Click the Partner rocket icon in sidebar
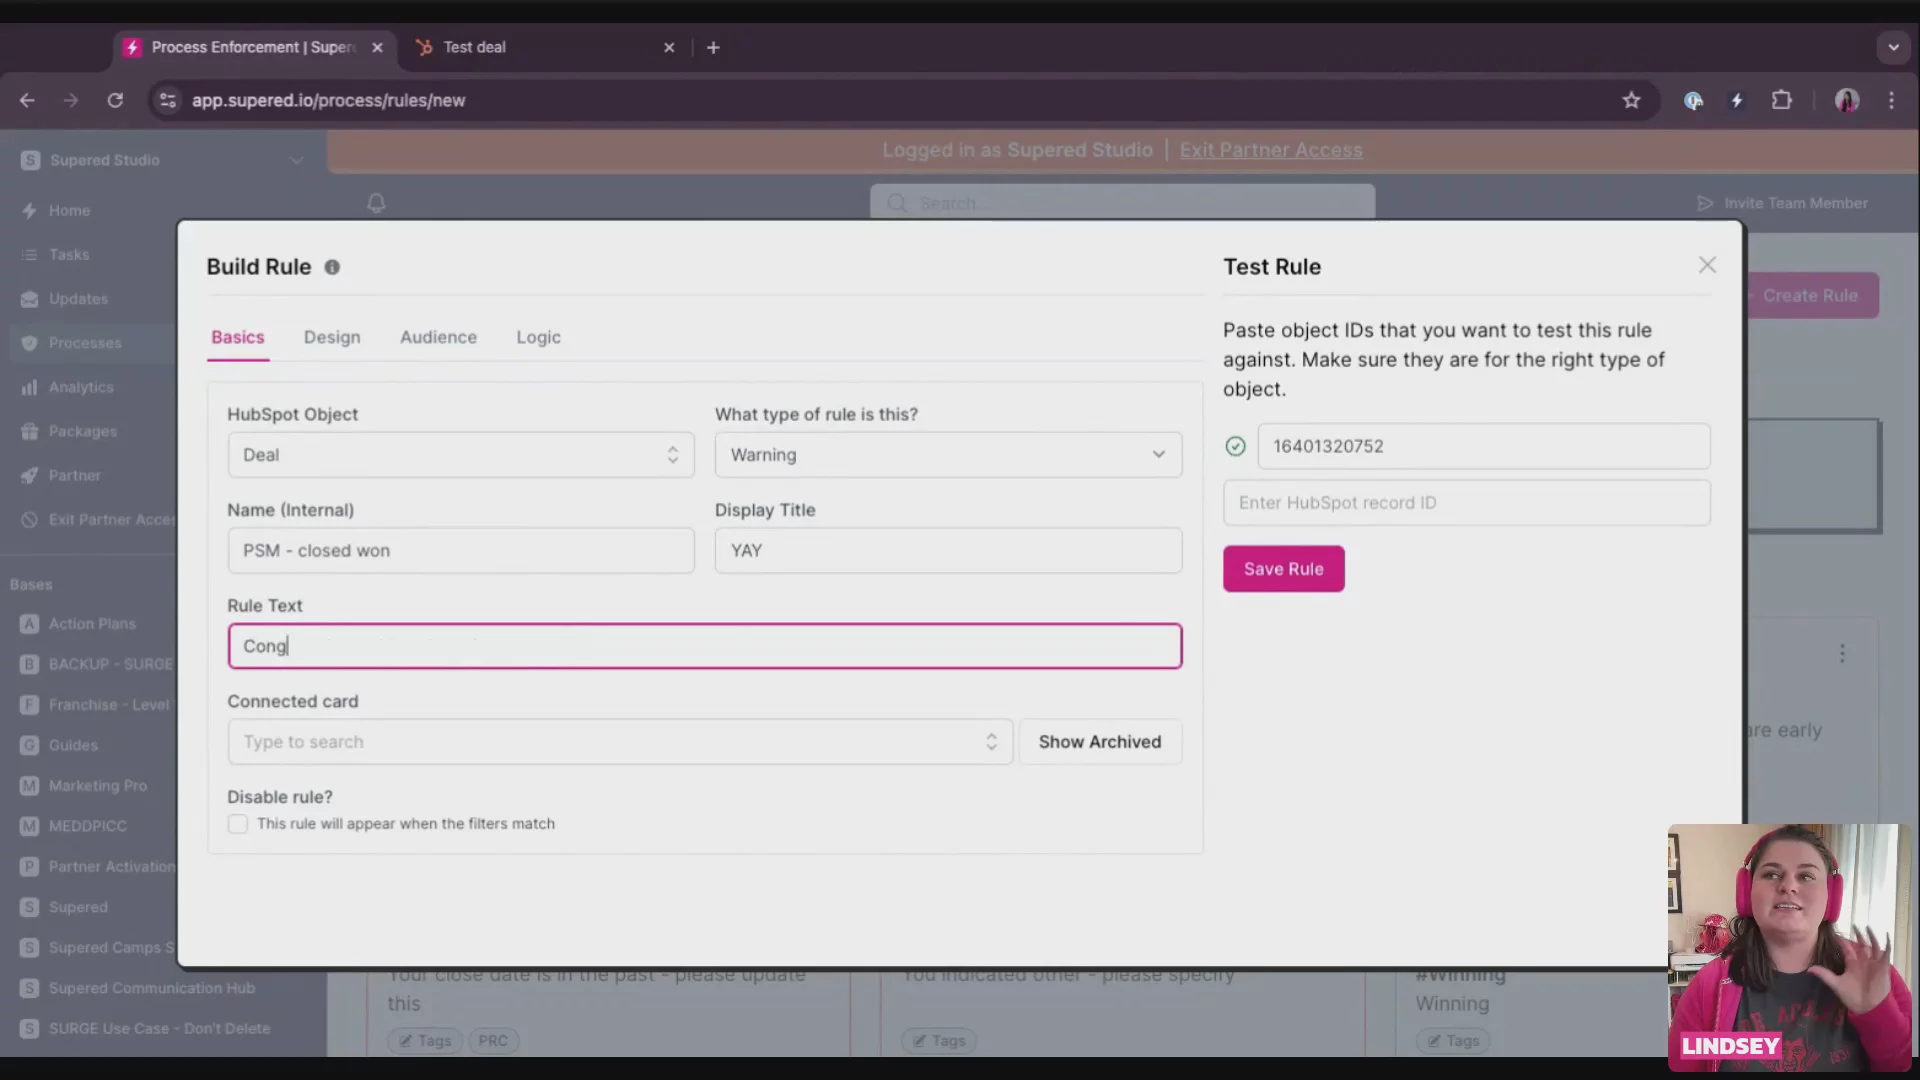This screenshot has width=1920, height=1080. point(29,475)
